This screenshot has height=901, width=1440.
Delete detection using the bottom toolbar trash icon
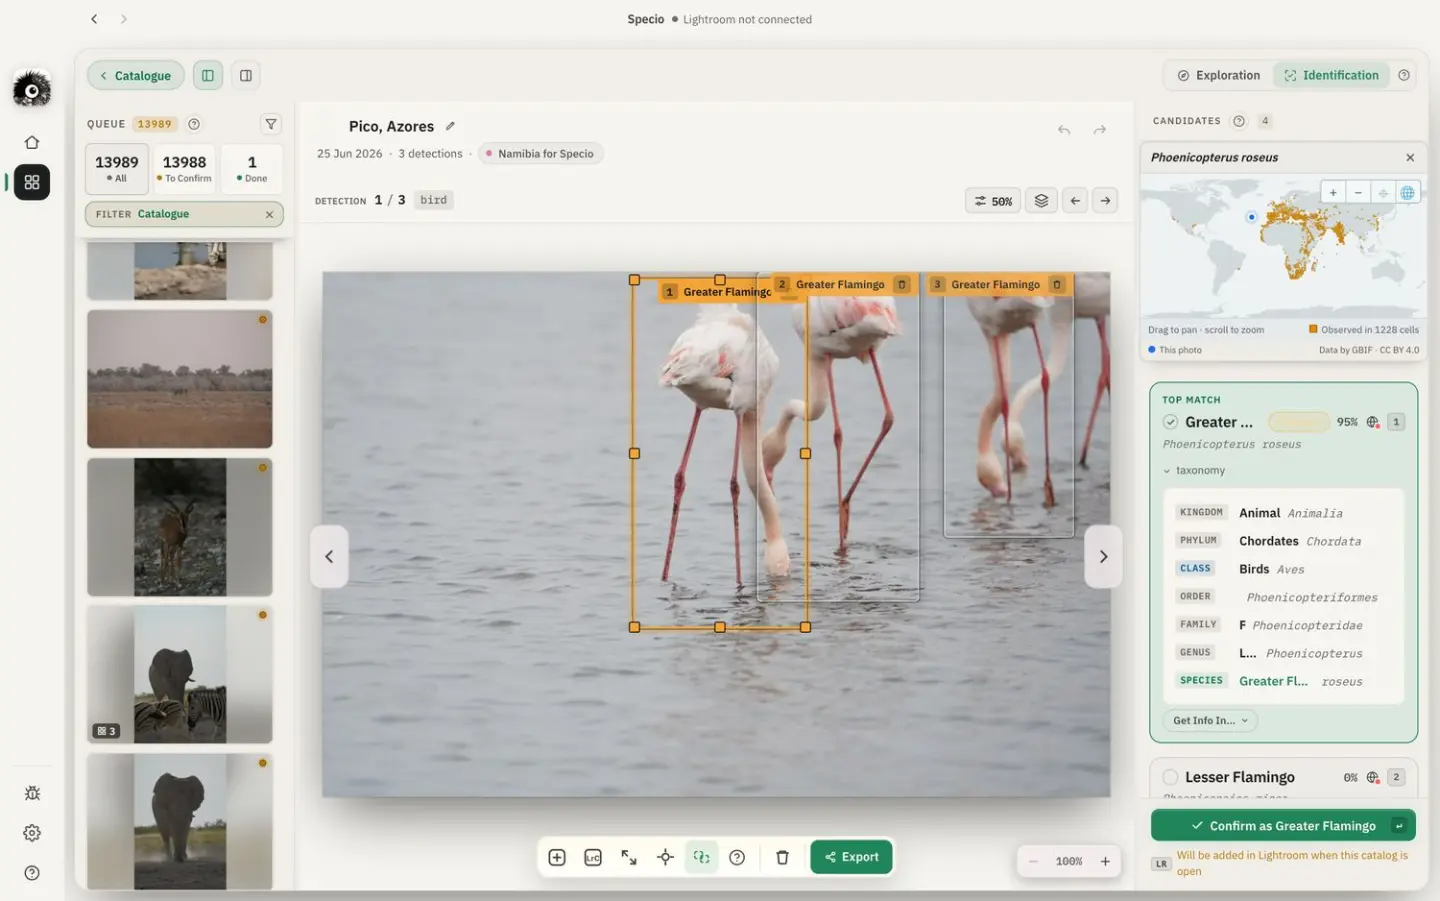pos(783,857)
